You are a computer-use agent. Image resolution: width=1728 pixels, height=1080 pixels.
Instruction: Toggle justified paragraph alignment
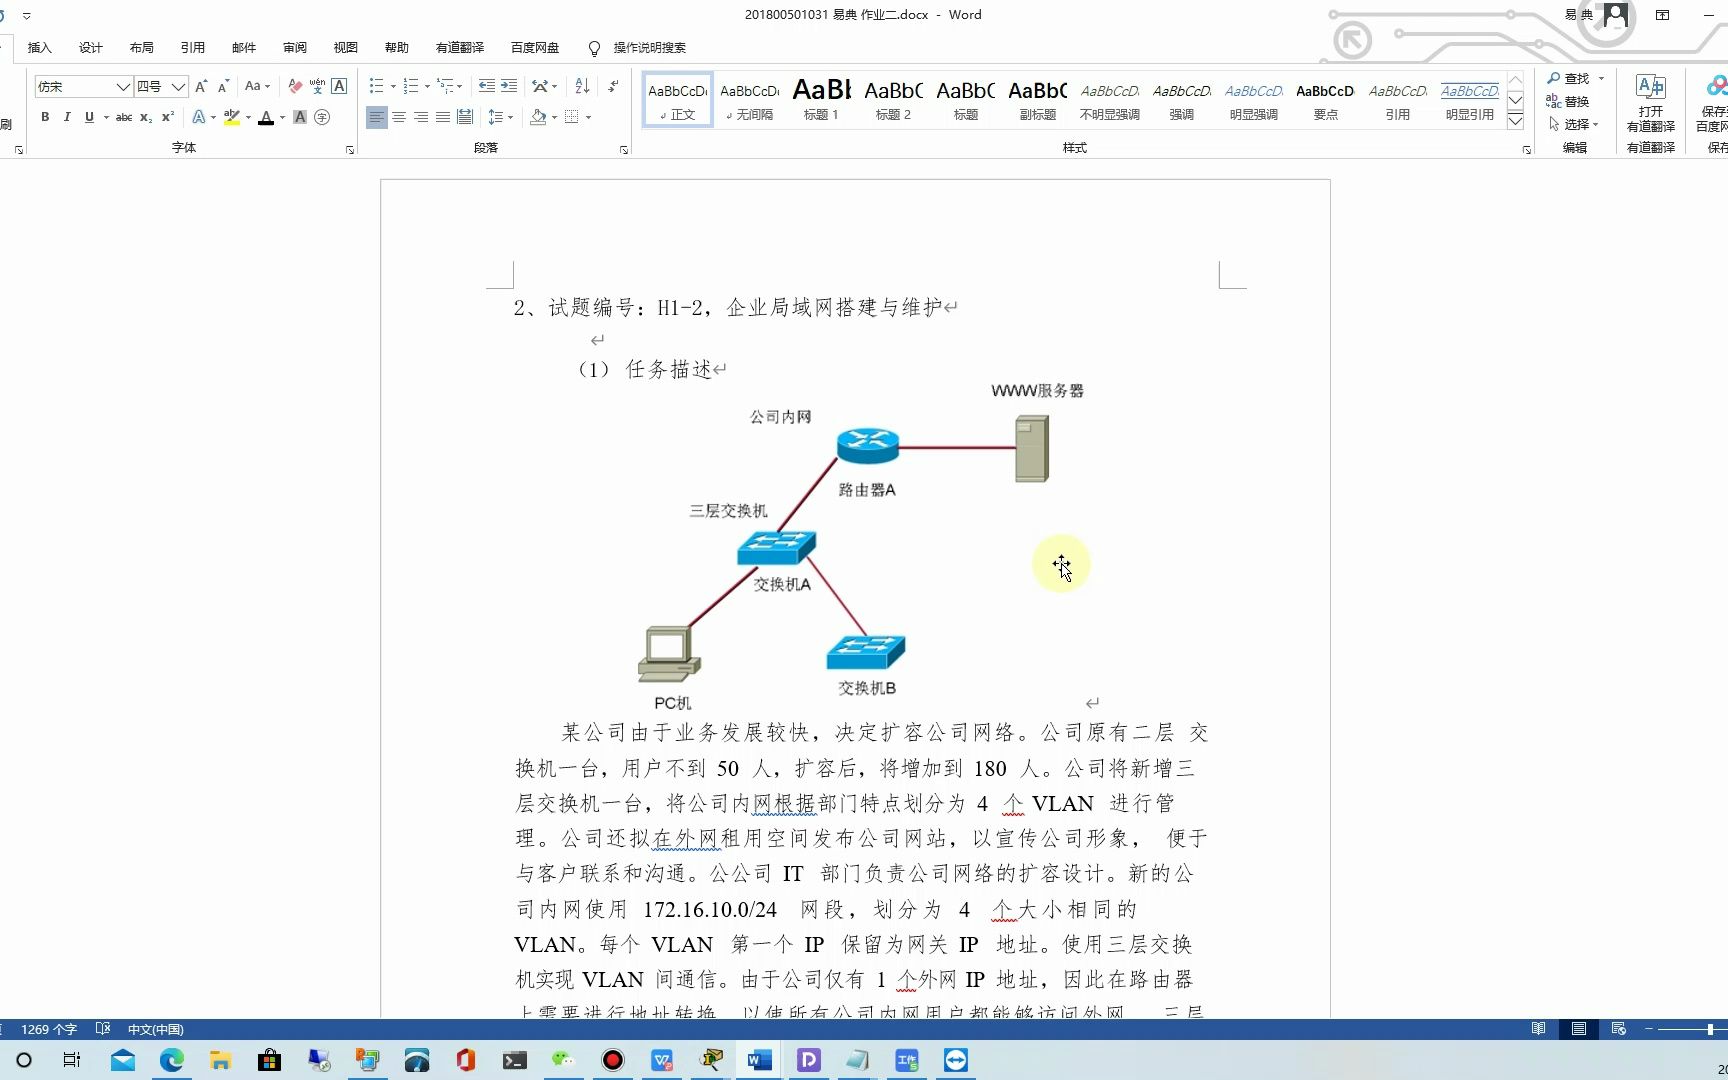(443, 117)
